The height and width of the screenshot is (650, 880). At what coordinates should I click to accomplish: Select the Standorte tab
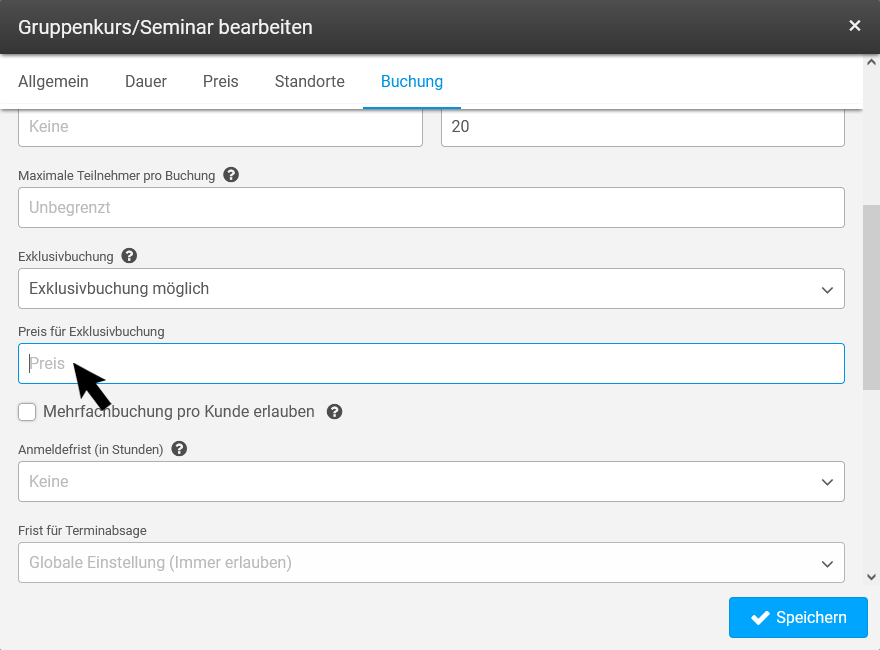(309, 82)
